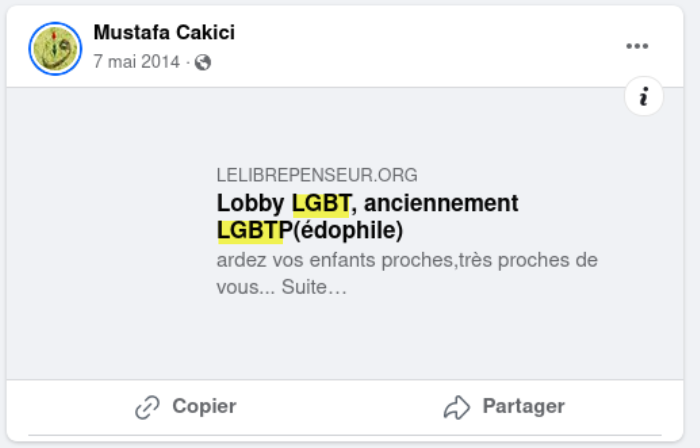Click the chain-link Copier icon
700x448 pixels.
tap(148, 407)
